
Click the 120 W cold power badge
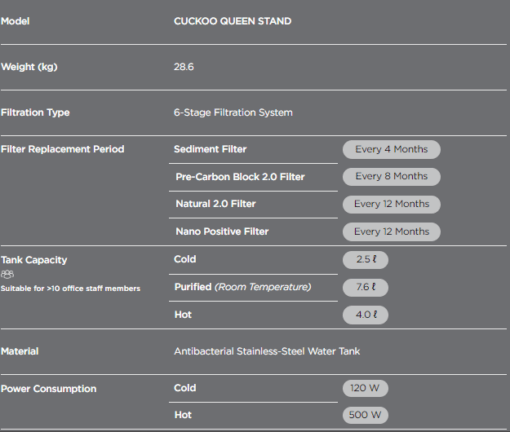(365, 388)
